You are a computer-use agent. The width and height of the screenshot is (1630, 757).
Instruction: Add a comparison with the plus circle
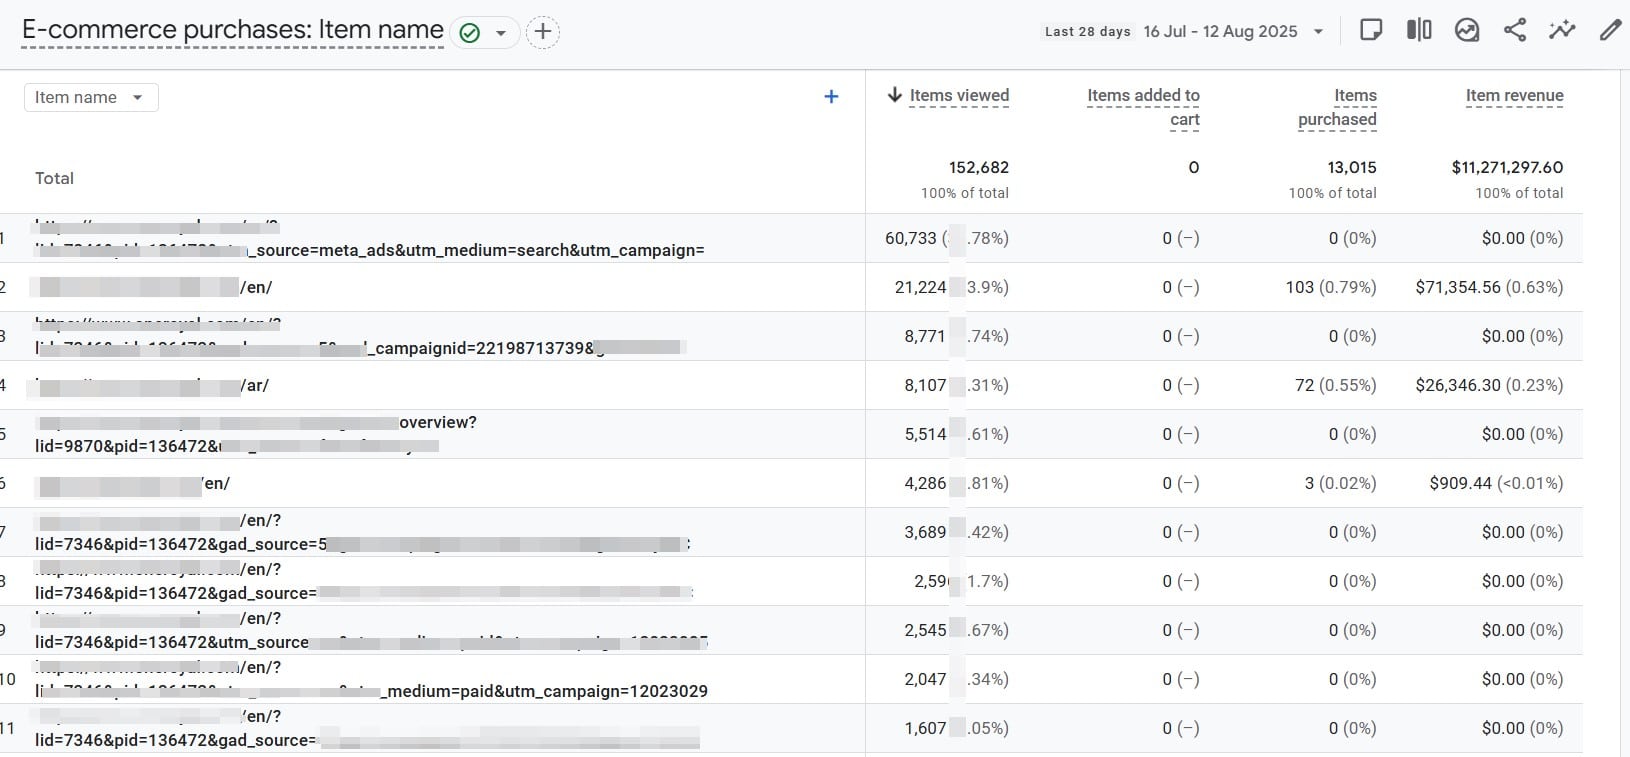(x=542, y=32)
